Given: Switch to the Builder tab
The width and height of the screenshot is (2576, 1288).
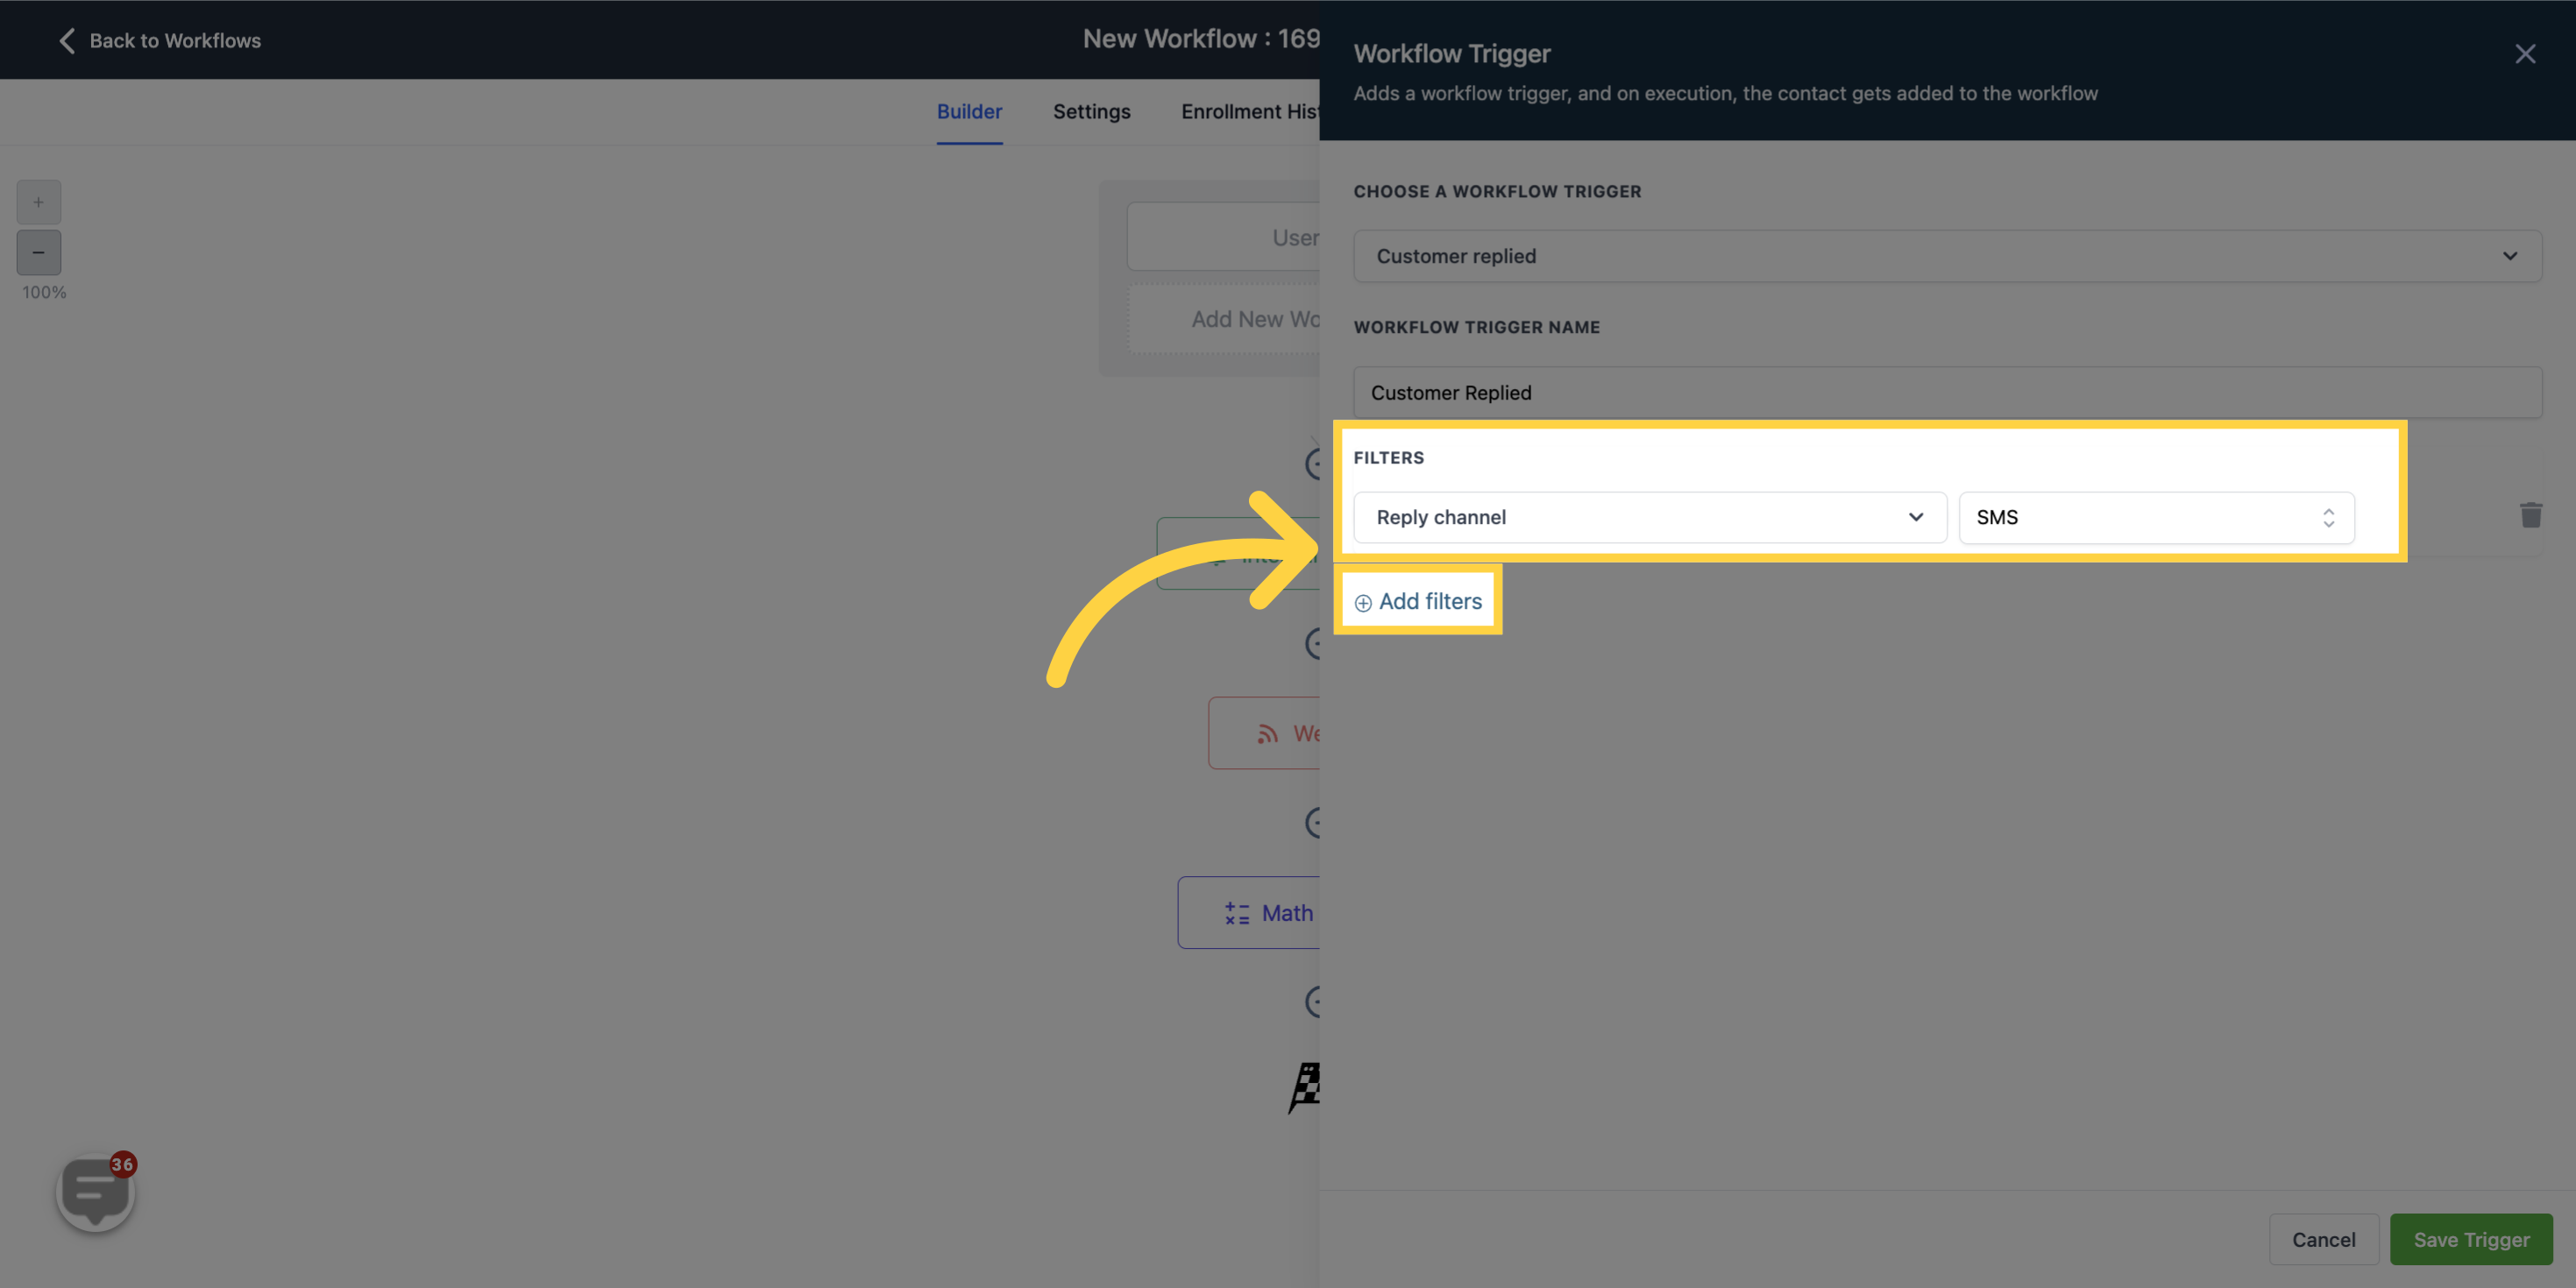Looking at the screenshot, I should (969, 112).
